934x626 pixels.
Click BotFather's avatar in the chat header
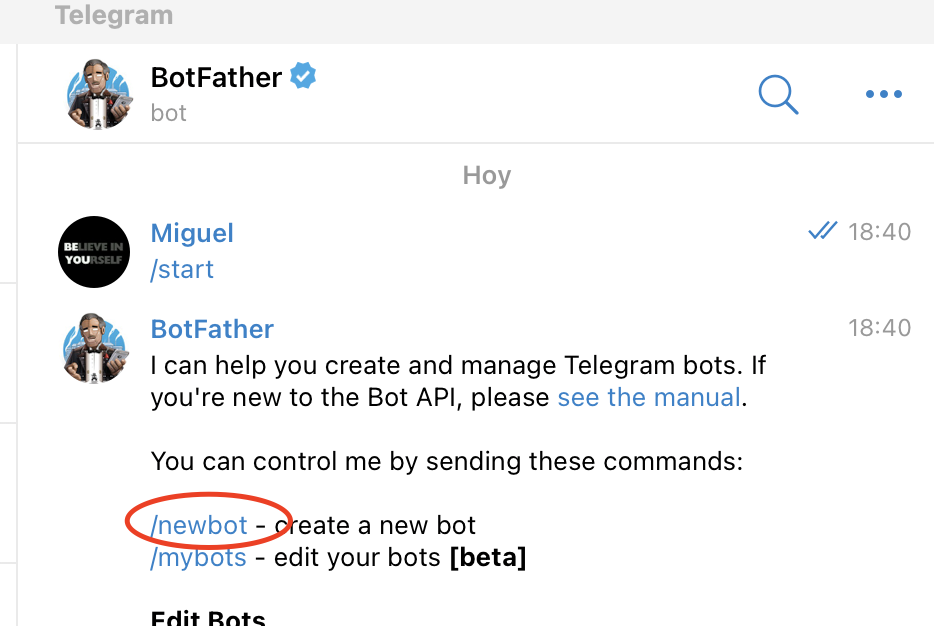coord(98,94)
